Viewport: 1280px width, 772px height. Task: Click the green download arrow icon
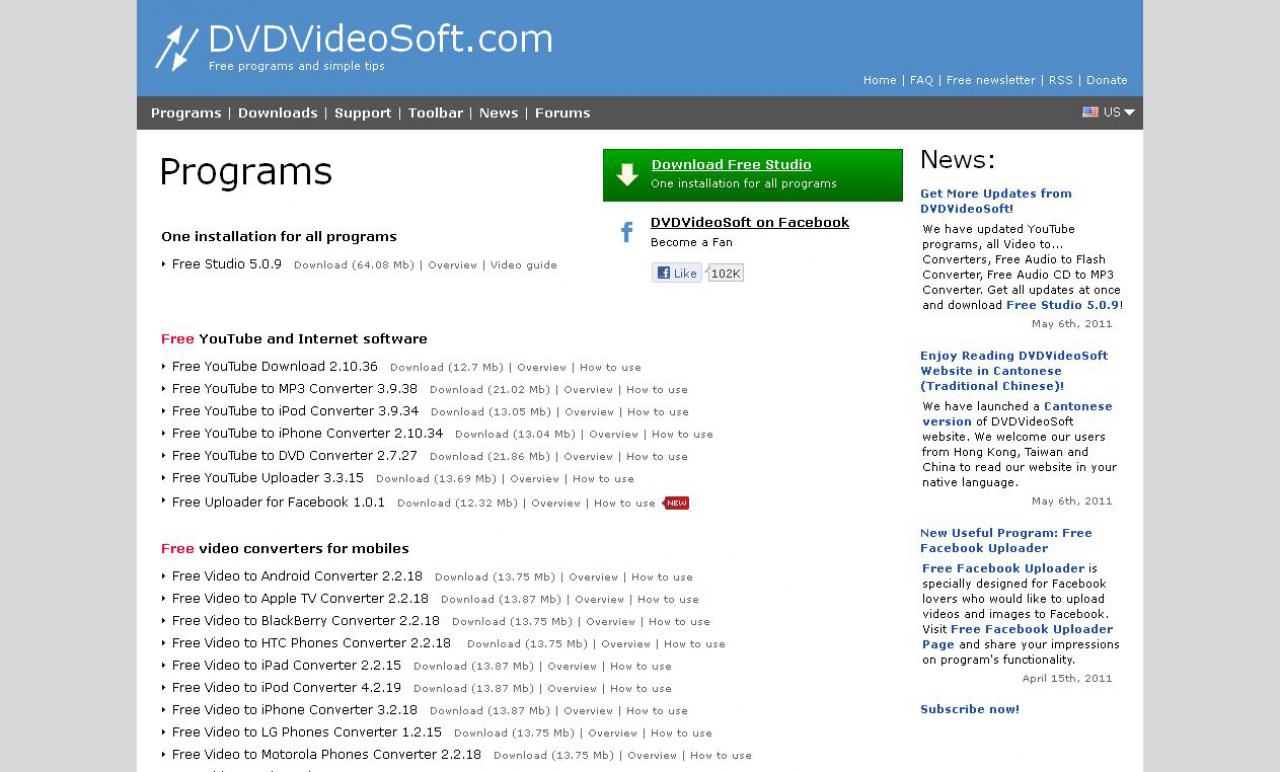627,175
